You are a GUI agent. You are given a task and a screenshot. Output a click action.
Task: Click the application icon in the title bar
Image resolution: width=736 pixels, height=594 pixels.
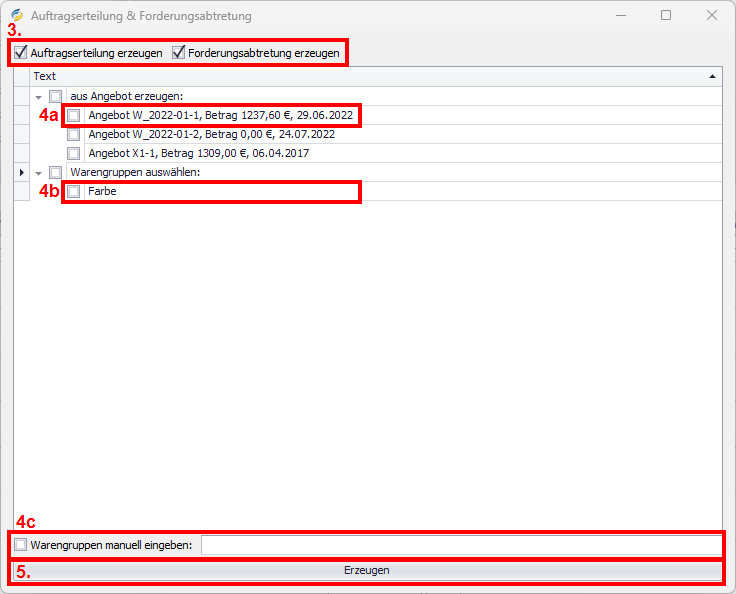coord(16,16)
